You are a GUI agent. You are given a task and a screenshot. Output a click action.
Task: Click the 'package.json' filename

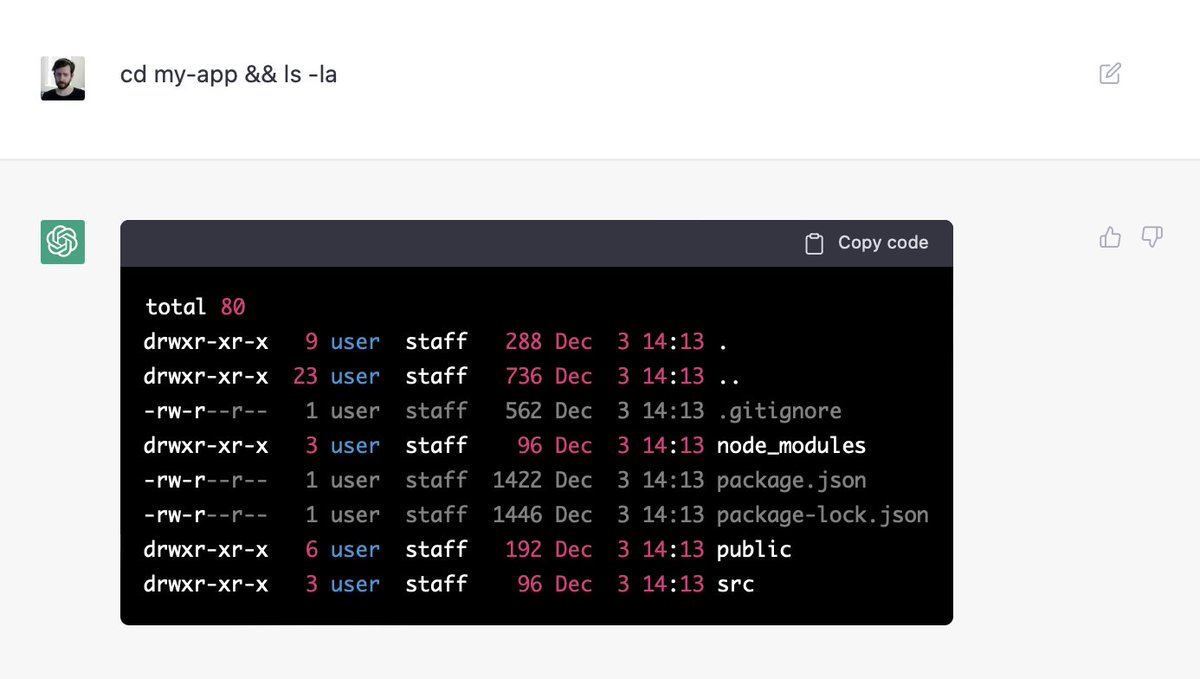click(x=791, y=480)
